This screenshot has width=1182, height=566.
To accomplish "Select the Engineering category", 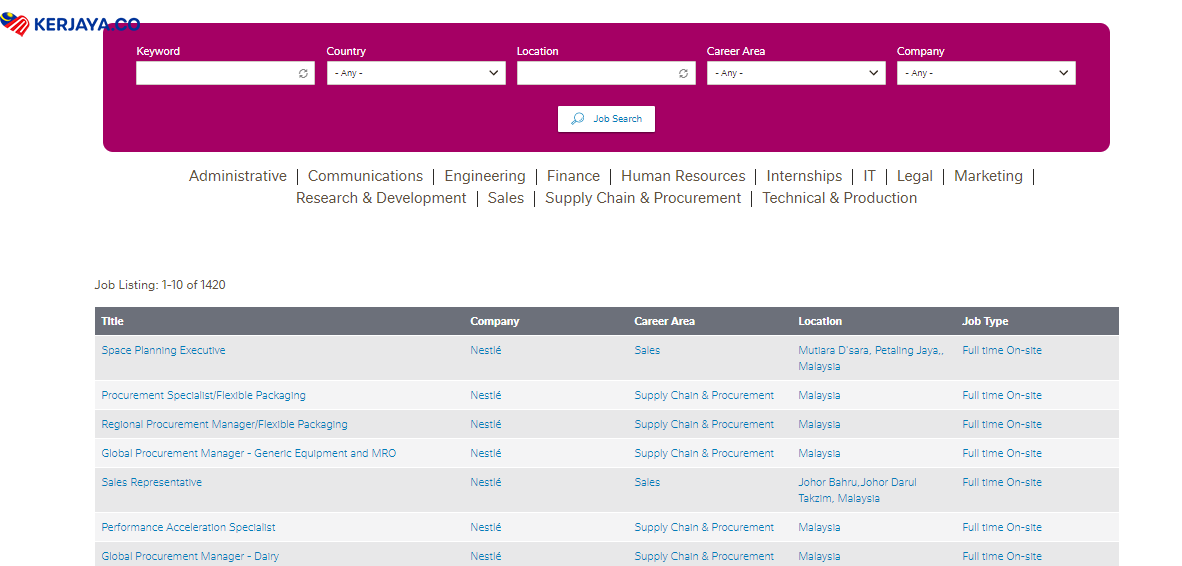I will click(485, 176).
